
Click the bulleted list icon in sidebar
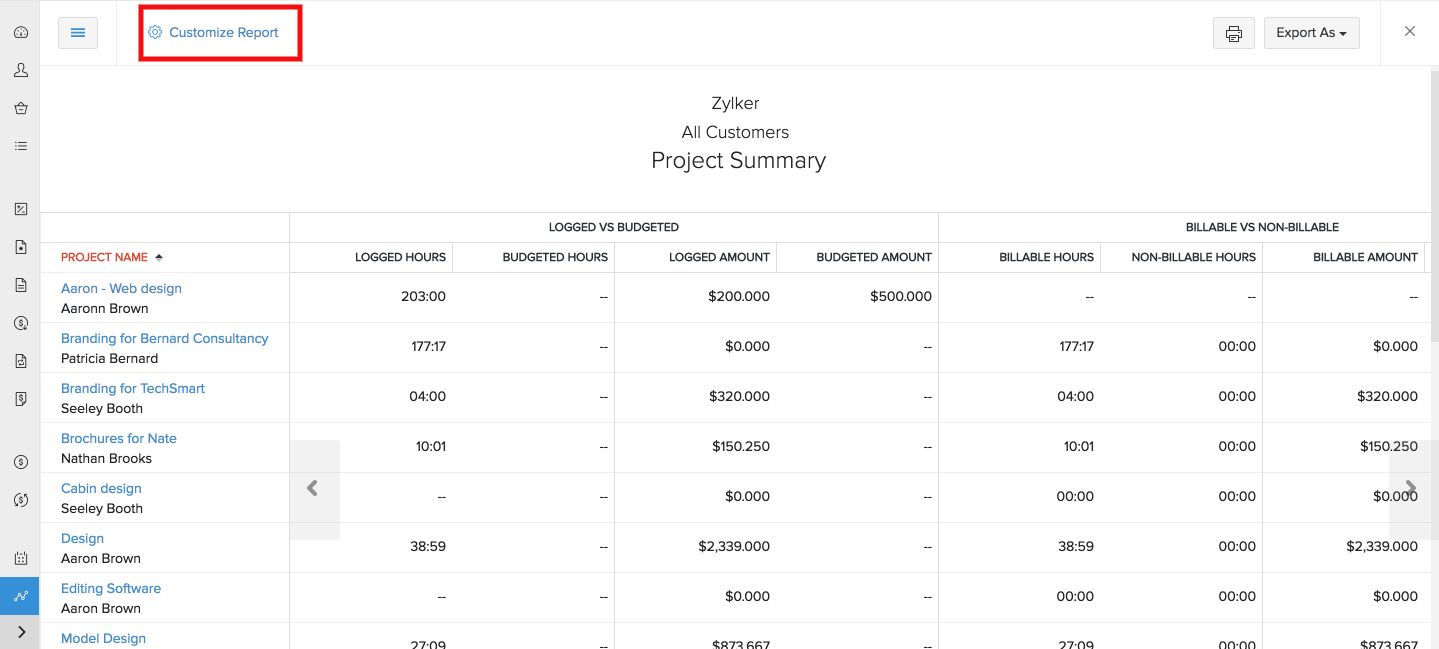point(20,146)
